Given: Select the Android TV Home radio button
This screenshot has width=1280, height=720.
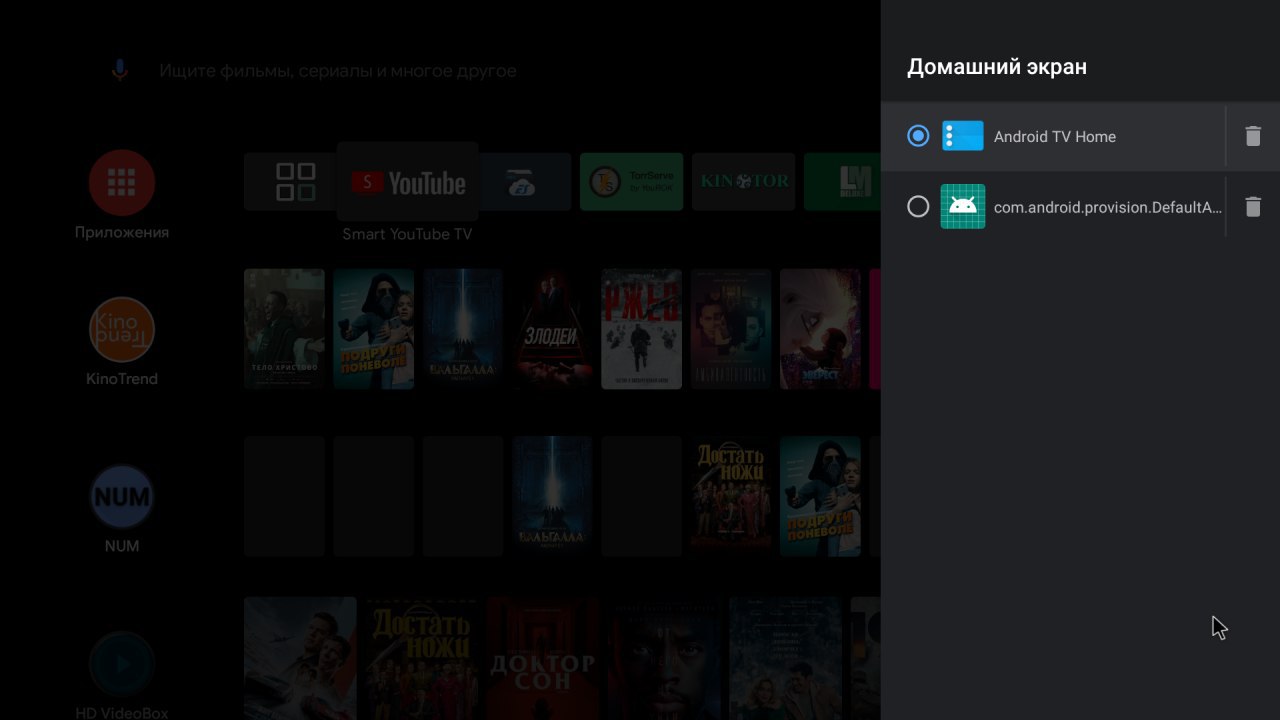Looking at the screenshot, I should [x=918, y=136].
